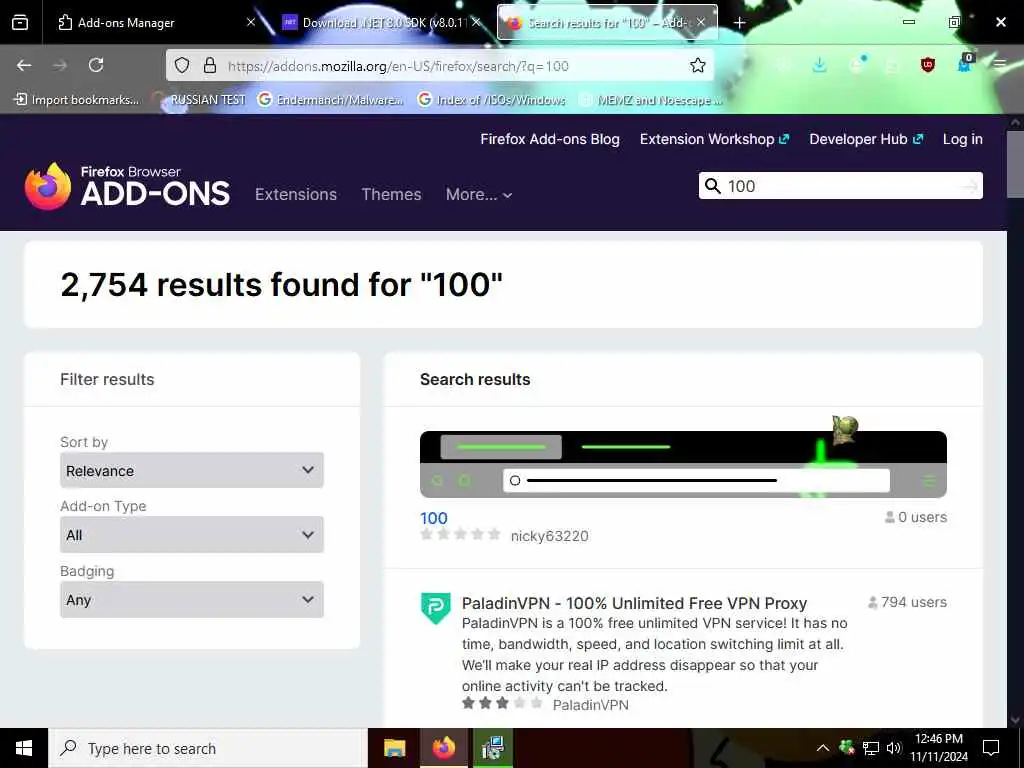Go back to the previous page

click(x=24, y=65)
